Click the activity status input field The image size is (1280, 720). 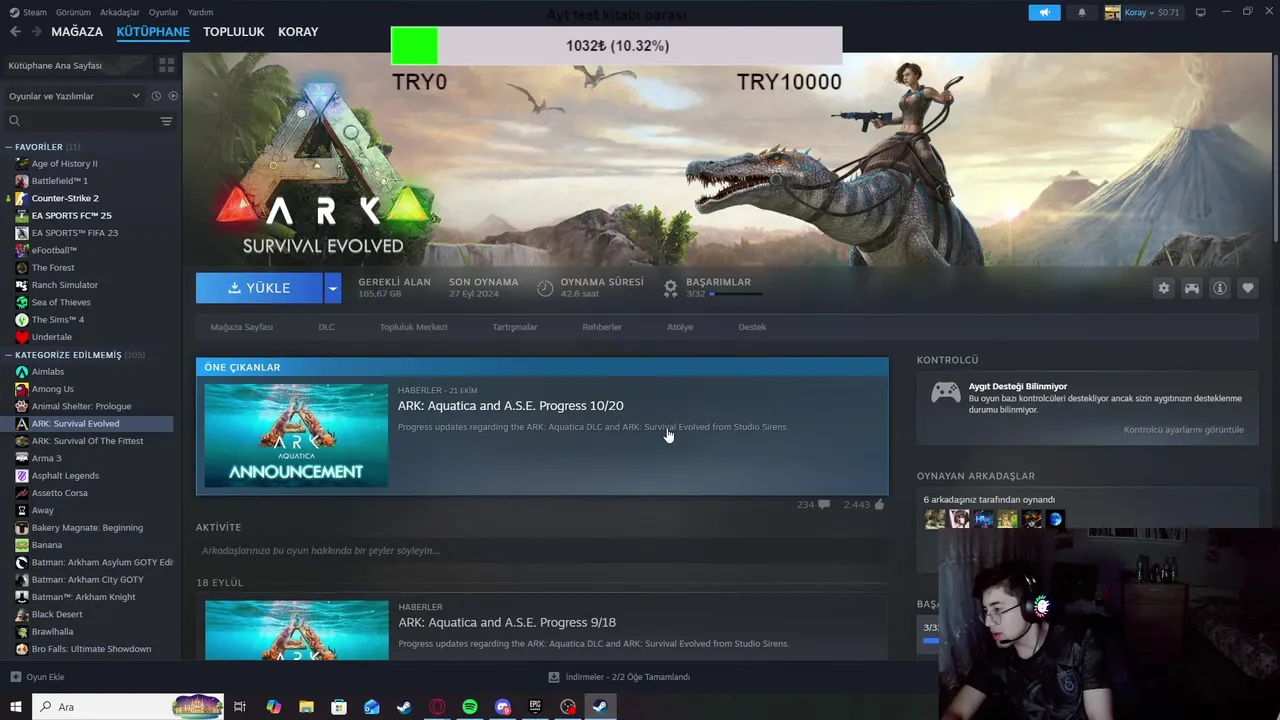pos(542,551)
